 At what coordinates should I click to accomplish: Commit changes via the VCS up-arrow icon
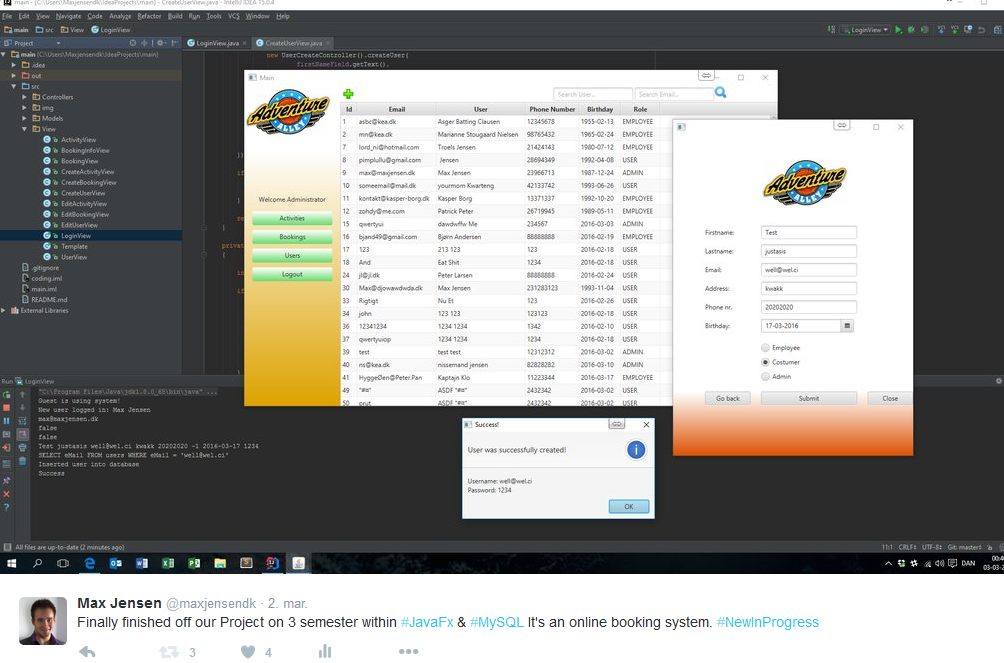coord(953,30)
